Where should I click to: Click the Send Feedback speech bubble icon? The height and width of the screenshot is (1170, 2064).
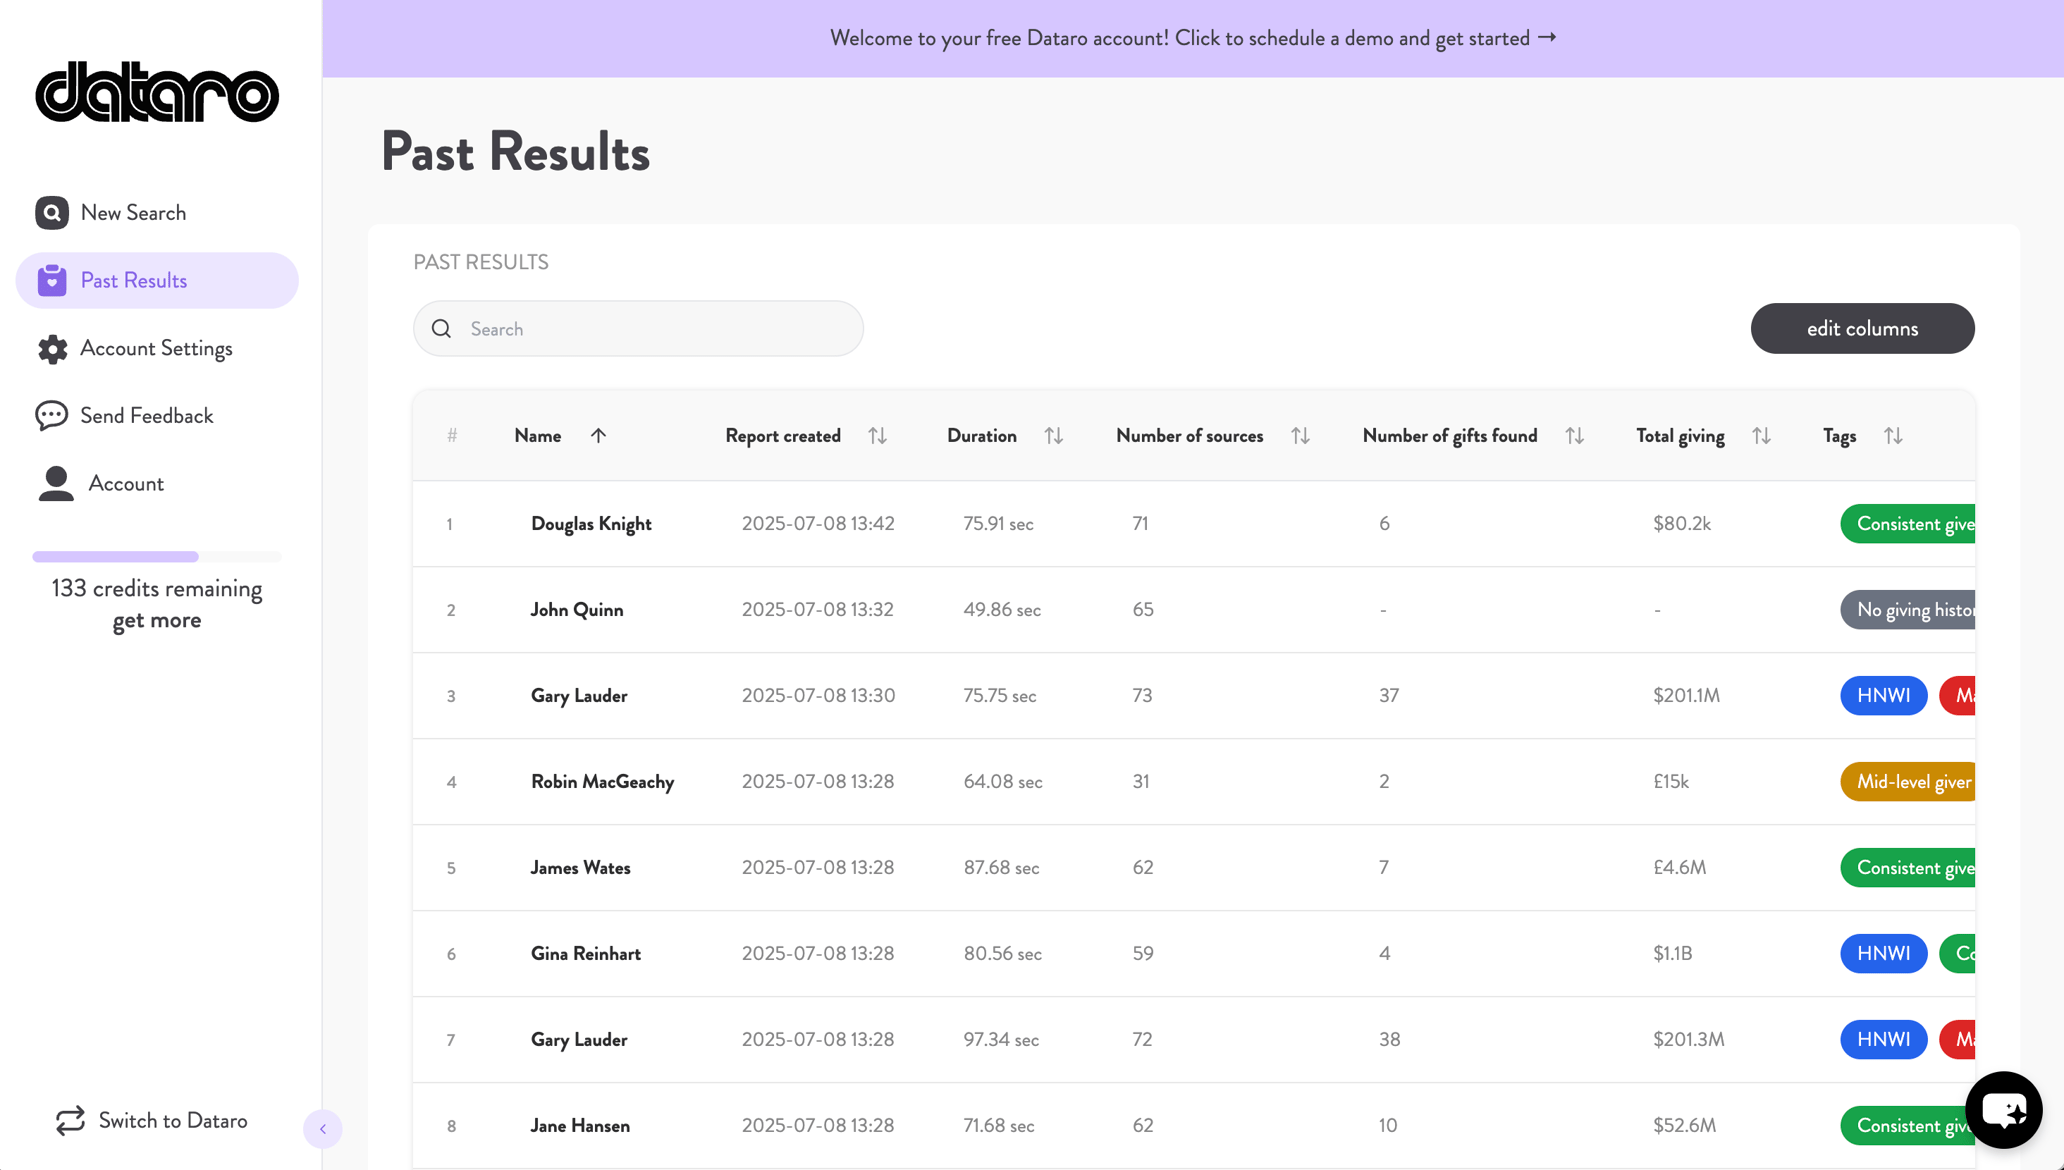(x=52, y=416)
